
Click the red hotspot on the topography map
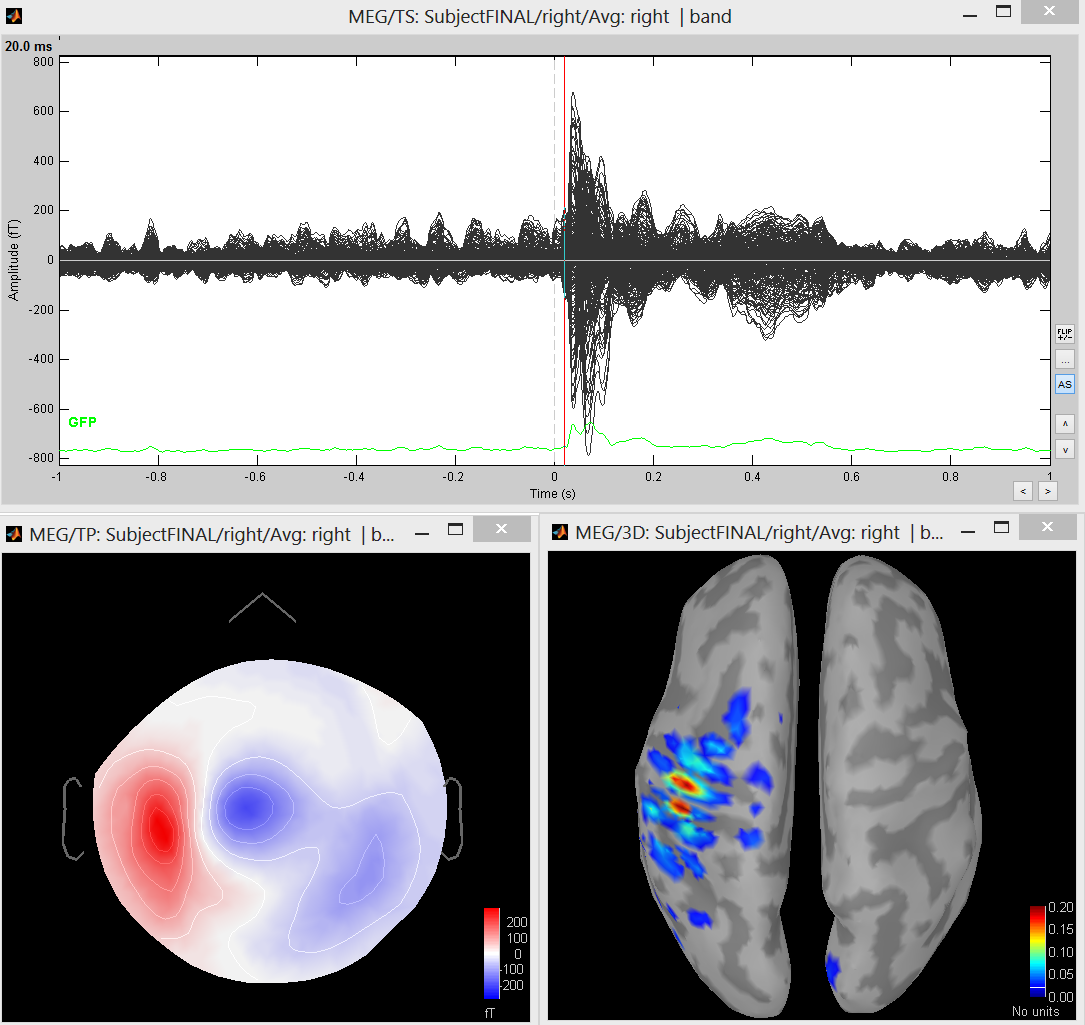pos(160,828)
